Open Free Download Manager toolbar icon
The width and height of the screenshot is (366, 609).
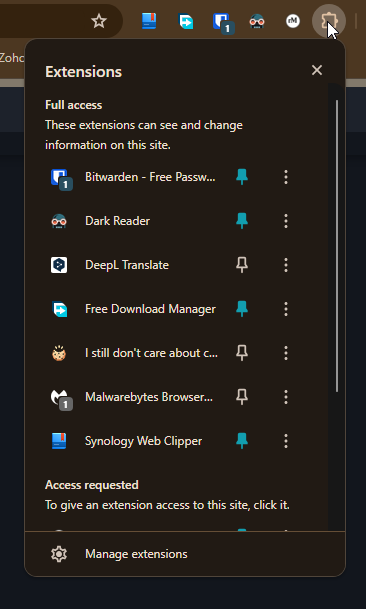[186, 21]
